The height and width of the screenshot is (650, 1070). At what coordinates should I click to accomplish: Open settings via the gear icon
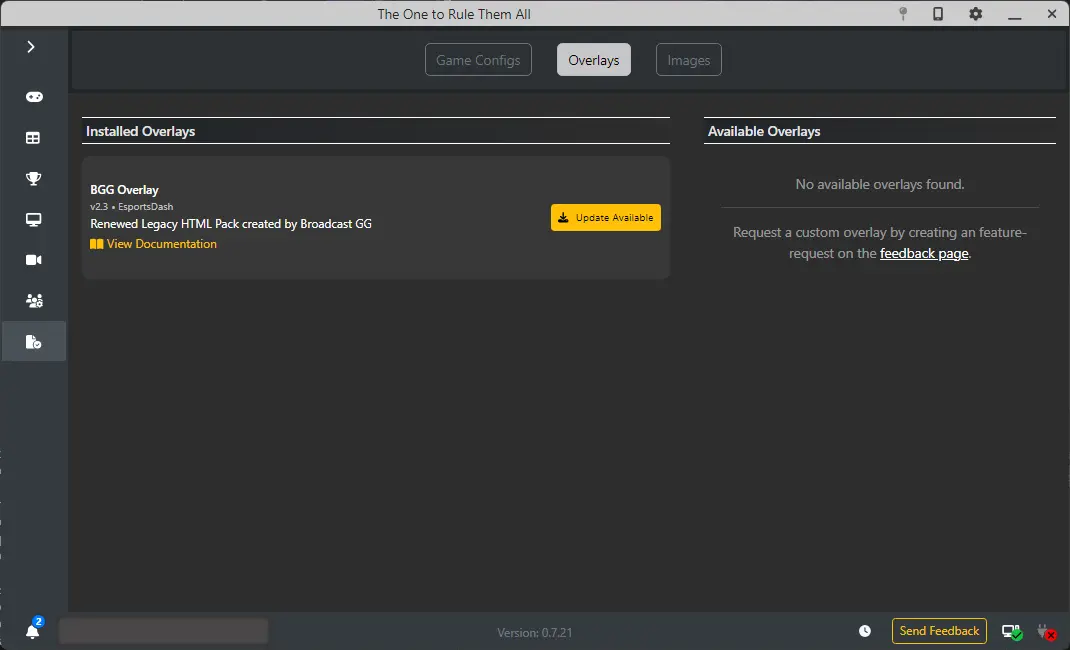click(x=975, y=14)
